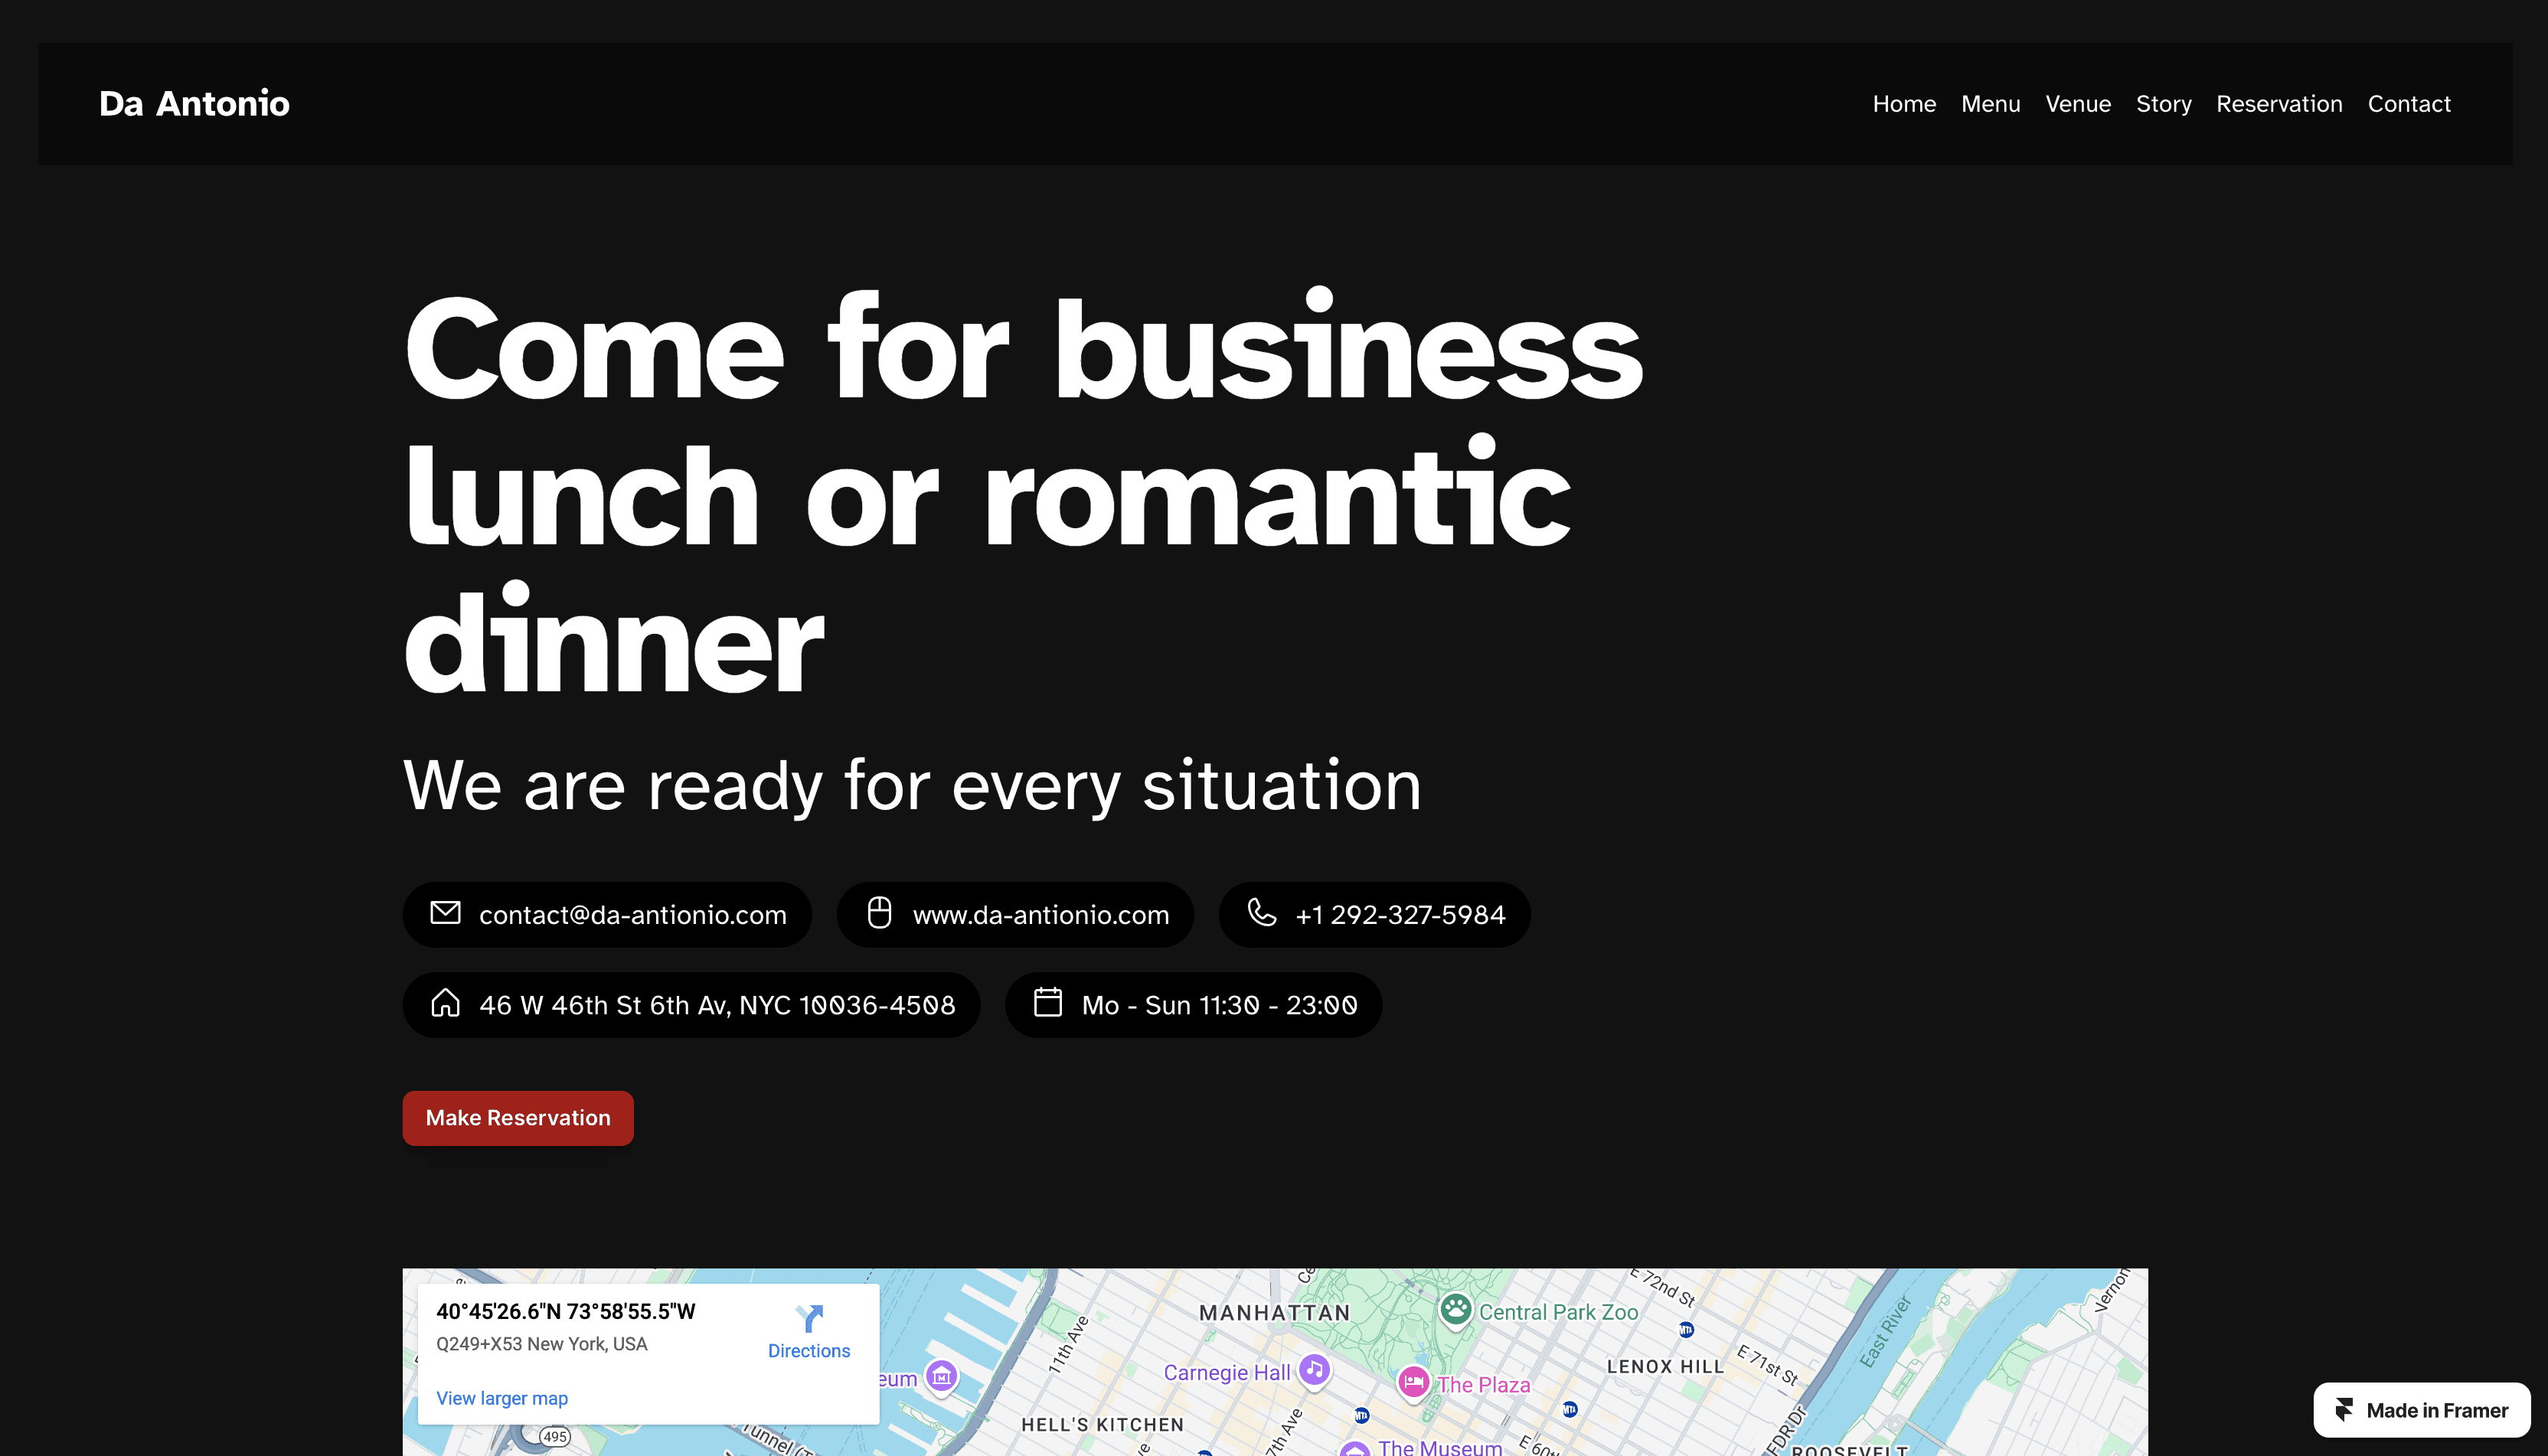
Task: Click the Da Antonio site logo
Action: click(x=194, y=104)
